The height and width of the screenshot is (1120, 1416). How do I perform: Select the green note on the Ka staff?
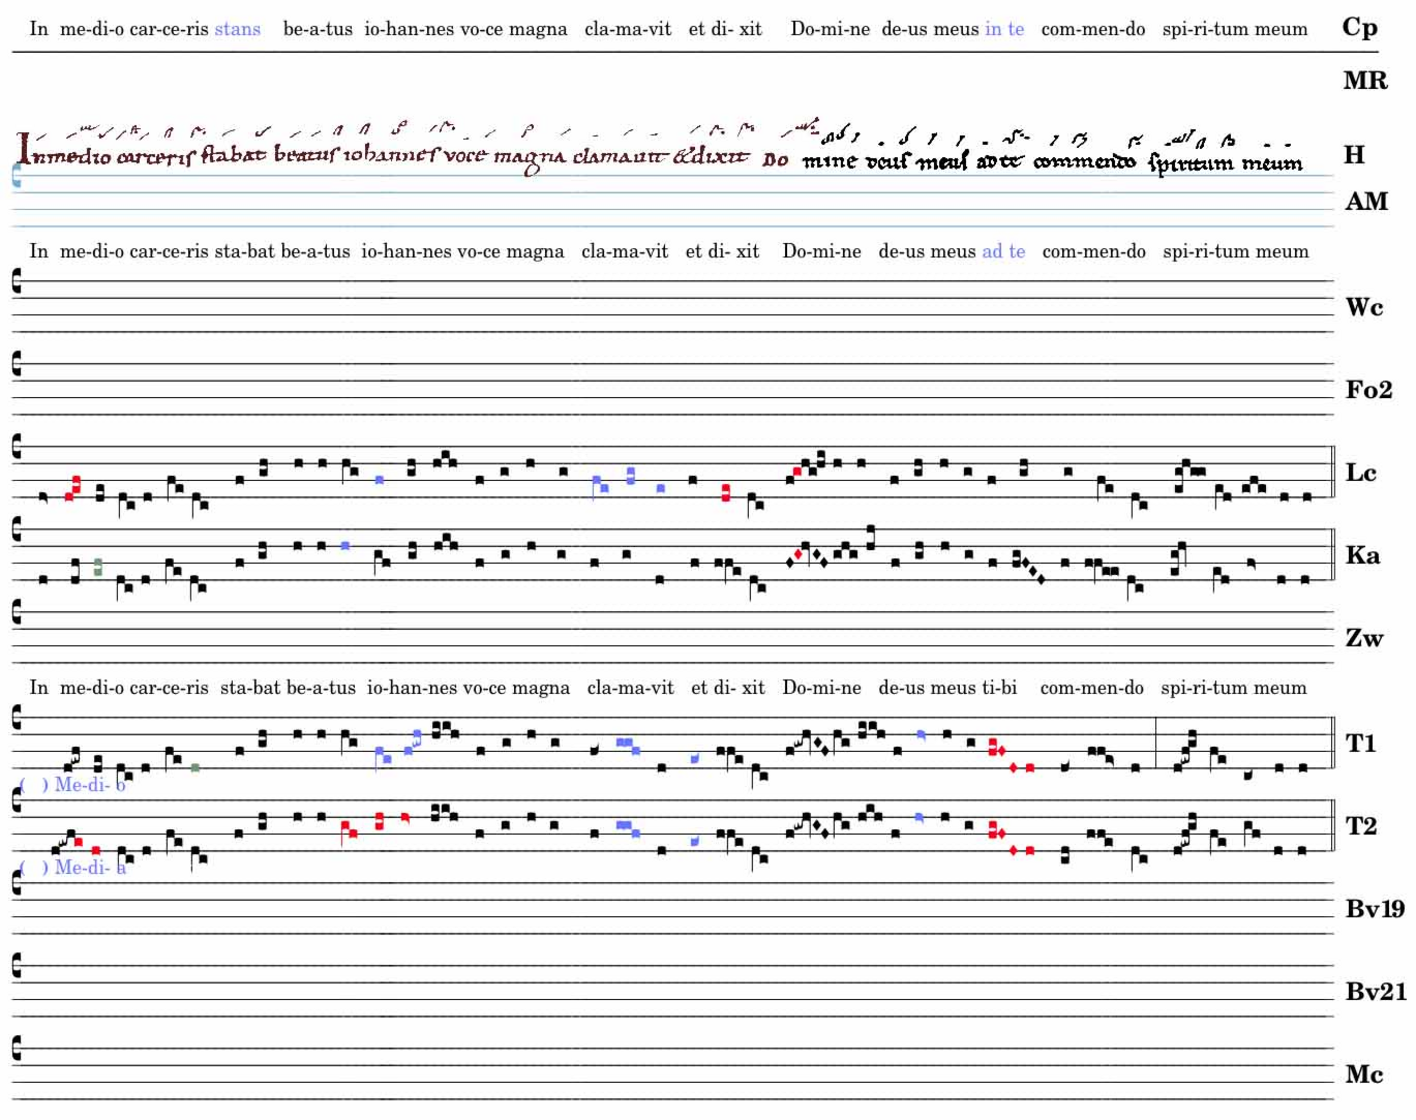click(x=98, y=567)
